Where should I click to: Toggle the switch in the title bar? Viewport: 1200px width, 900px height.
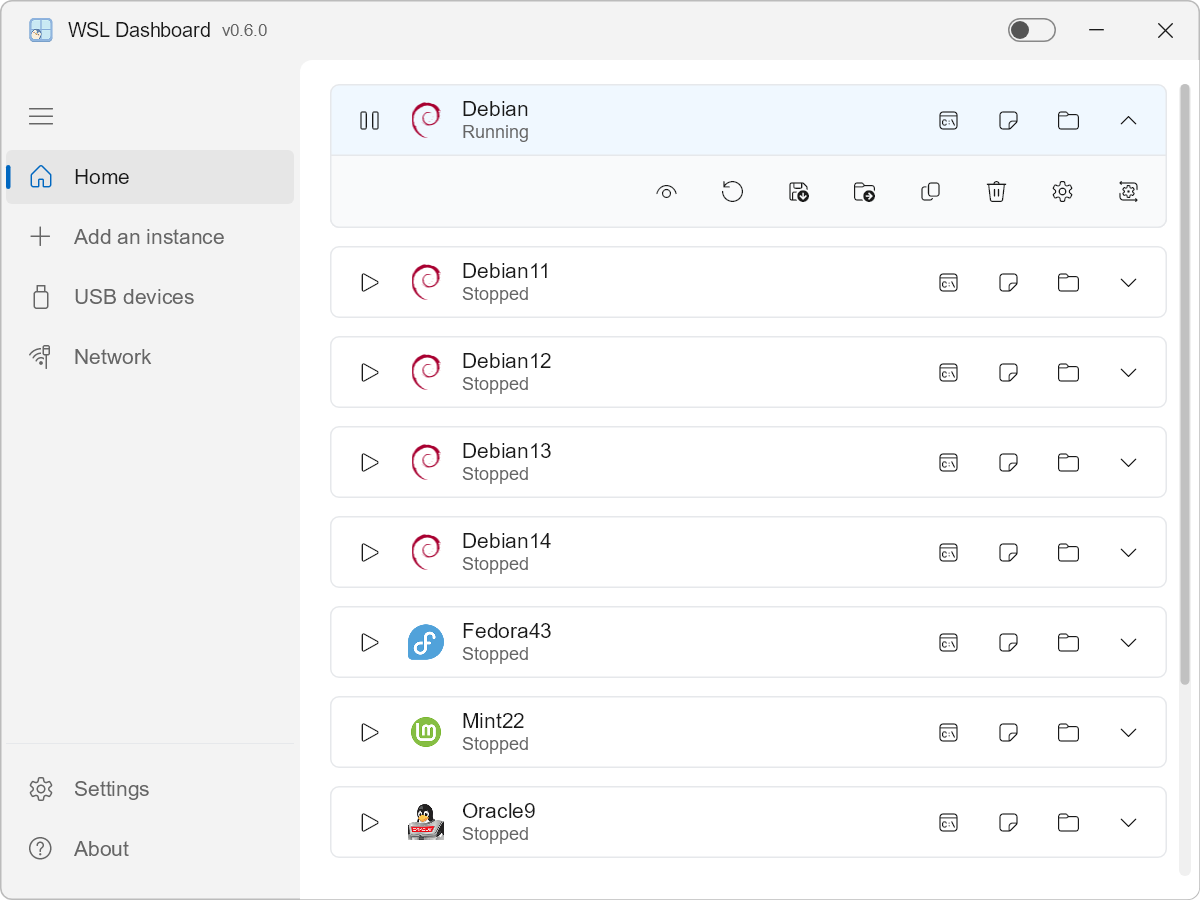pos(1031,30)
